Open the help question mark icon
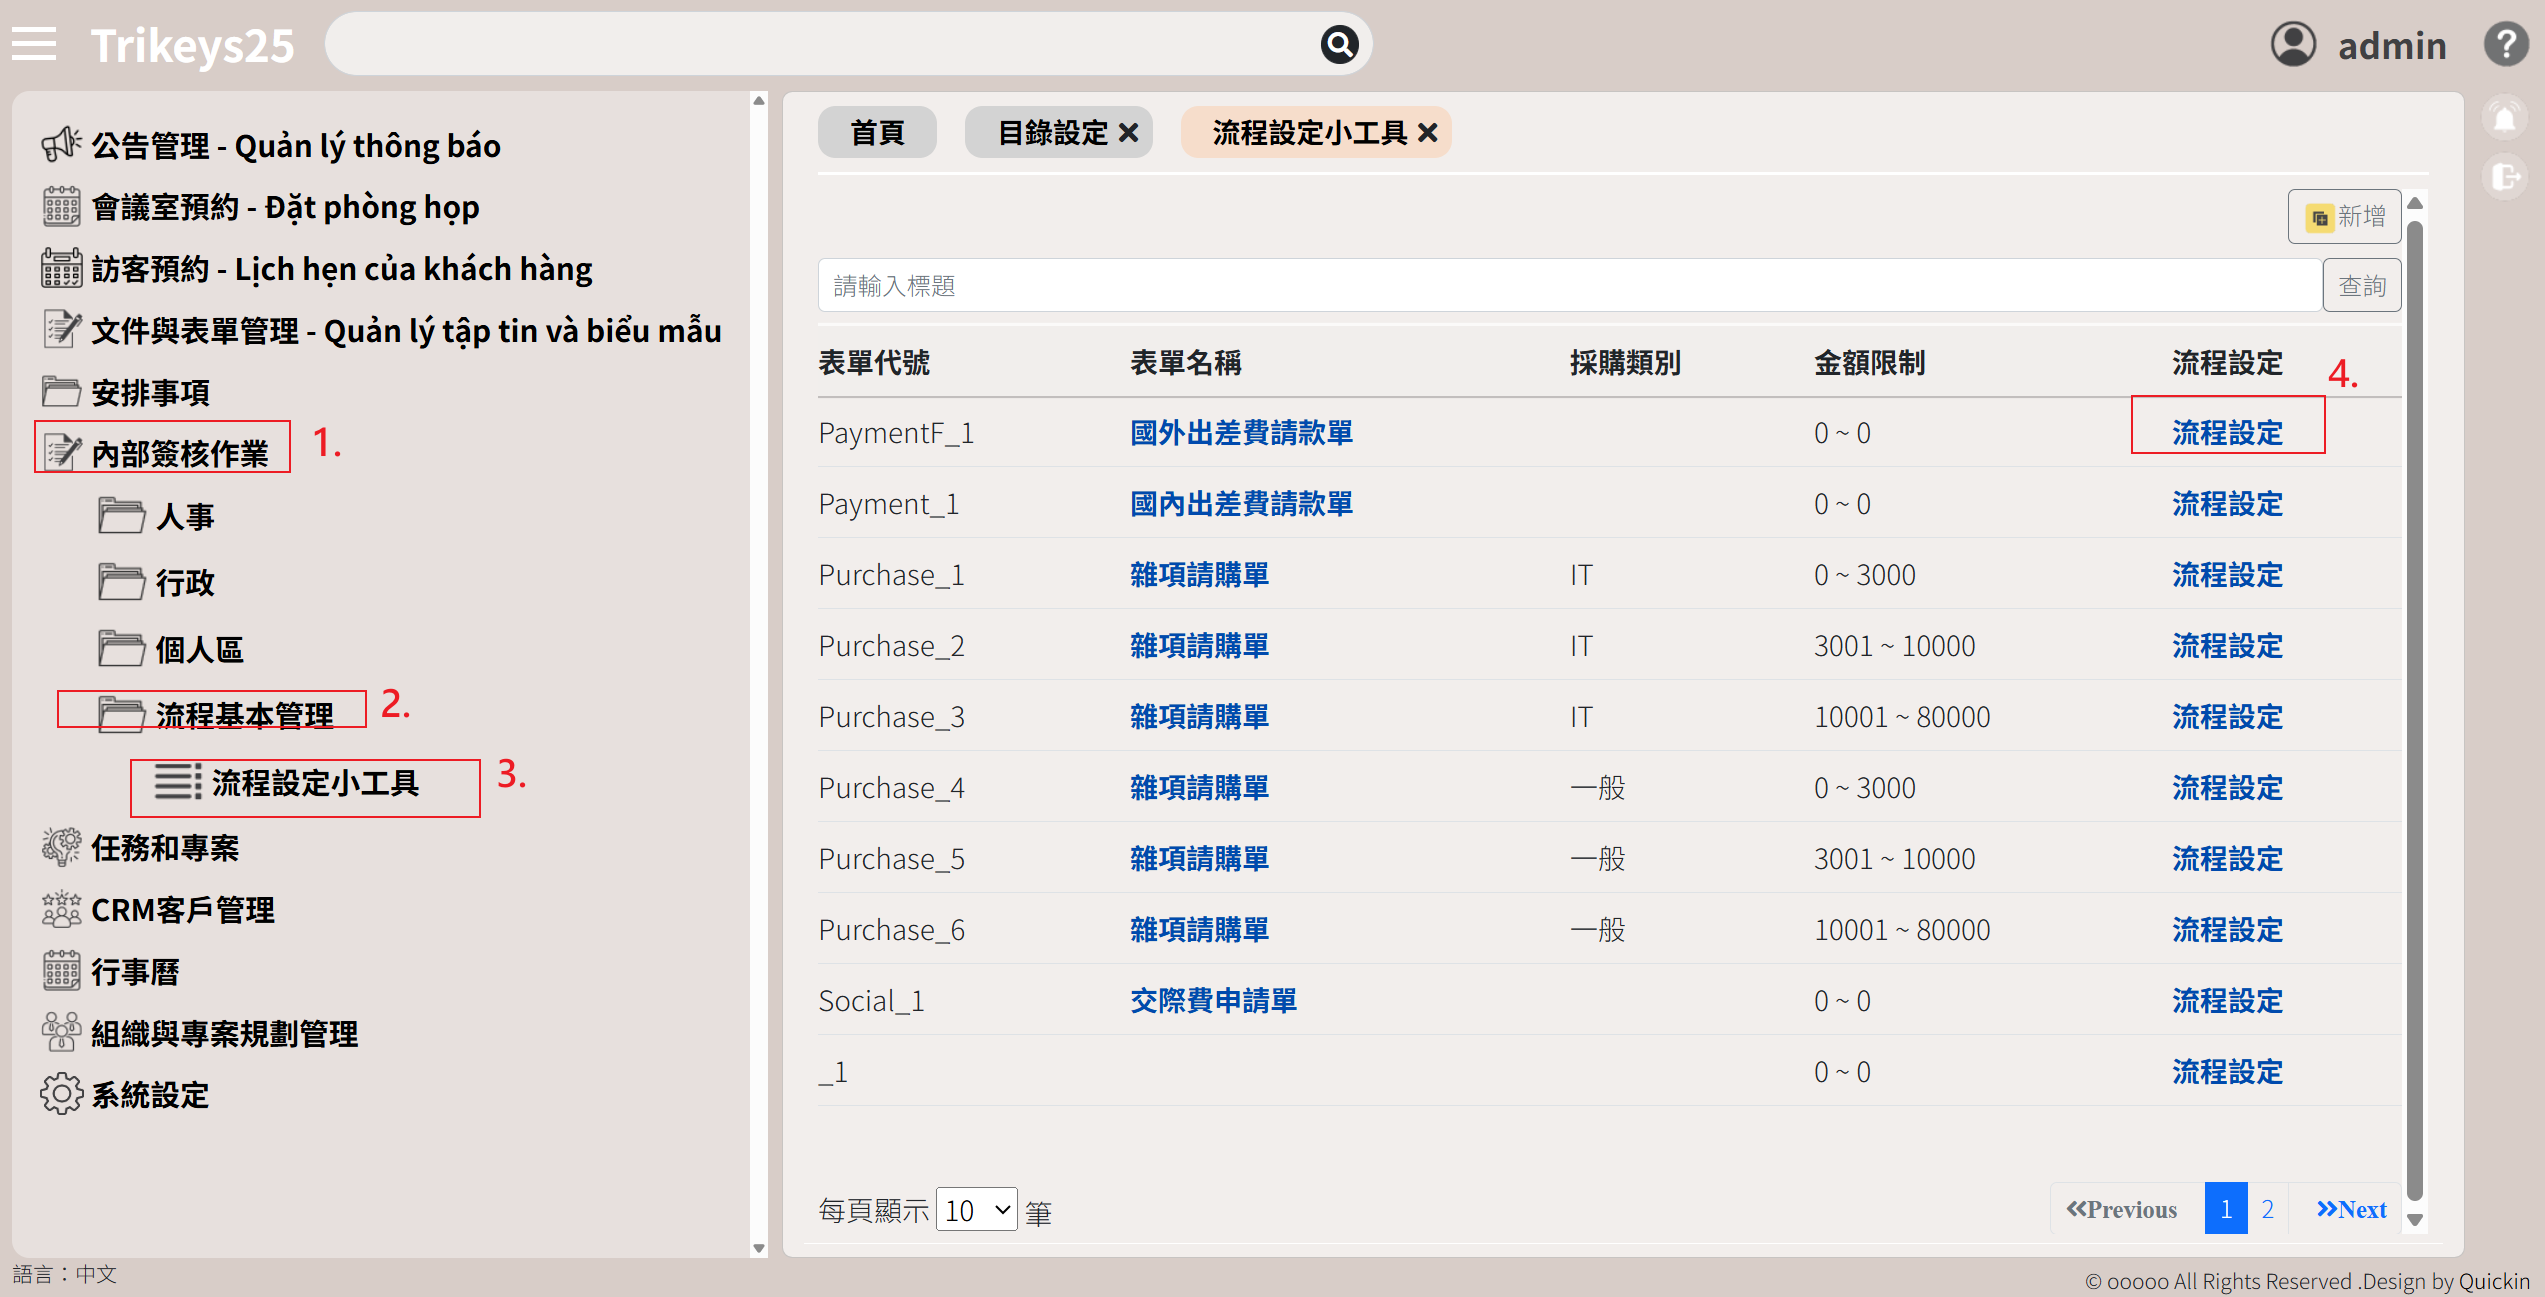 point(2505,45)
